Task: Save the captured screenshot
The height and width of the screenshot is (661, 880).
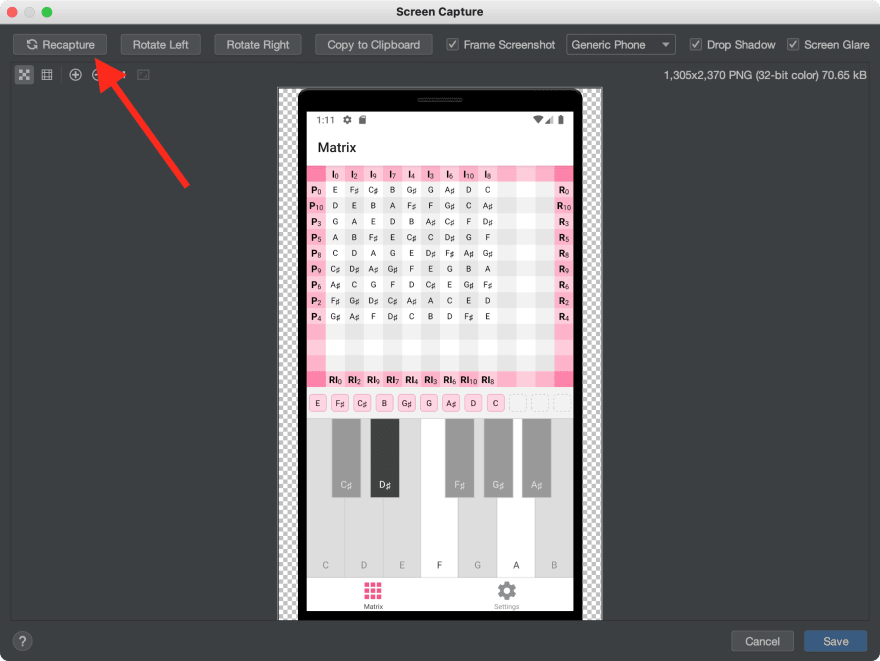Action: click(x=835, y=641)
